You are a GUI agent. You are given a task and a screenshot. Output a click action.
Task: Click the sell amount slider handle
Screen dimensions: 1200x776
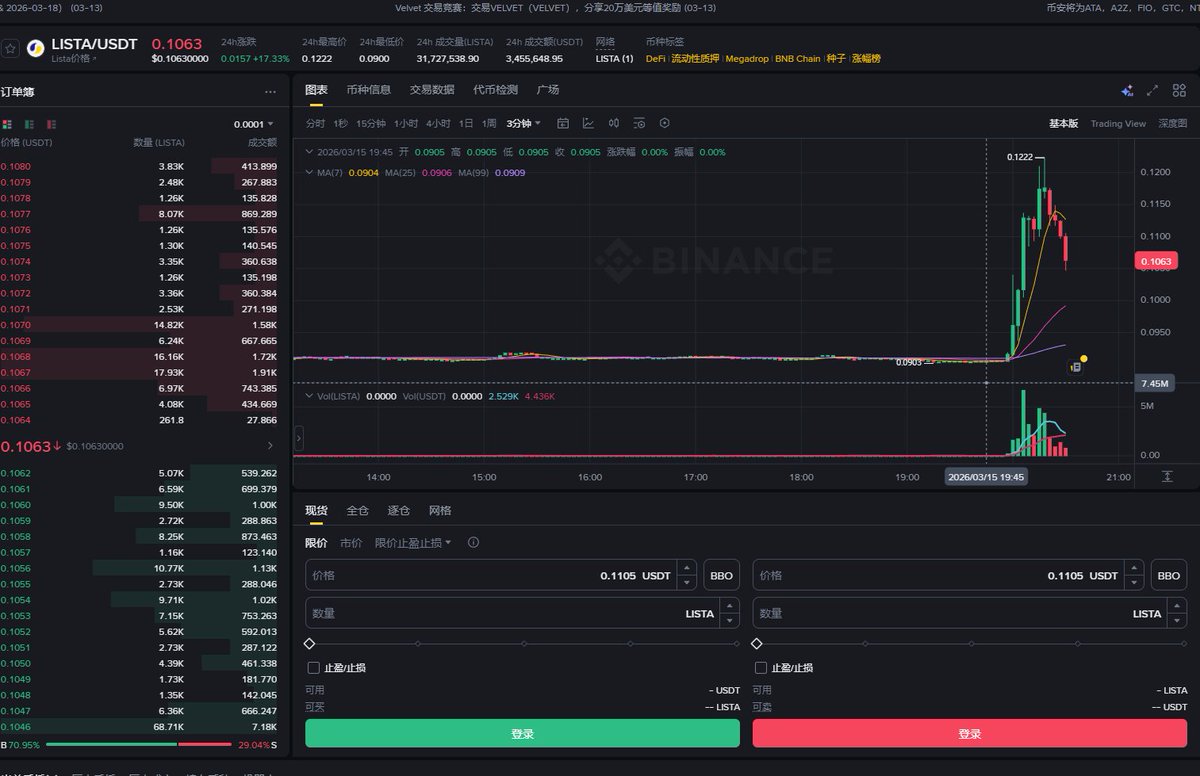click(756, 644)
